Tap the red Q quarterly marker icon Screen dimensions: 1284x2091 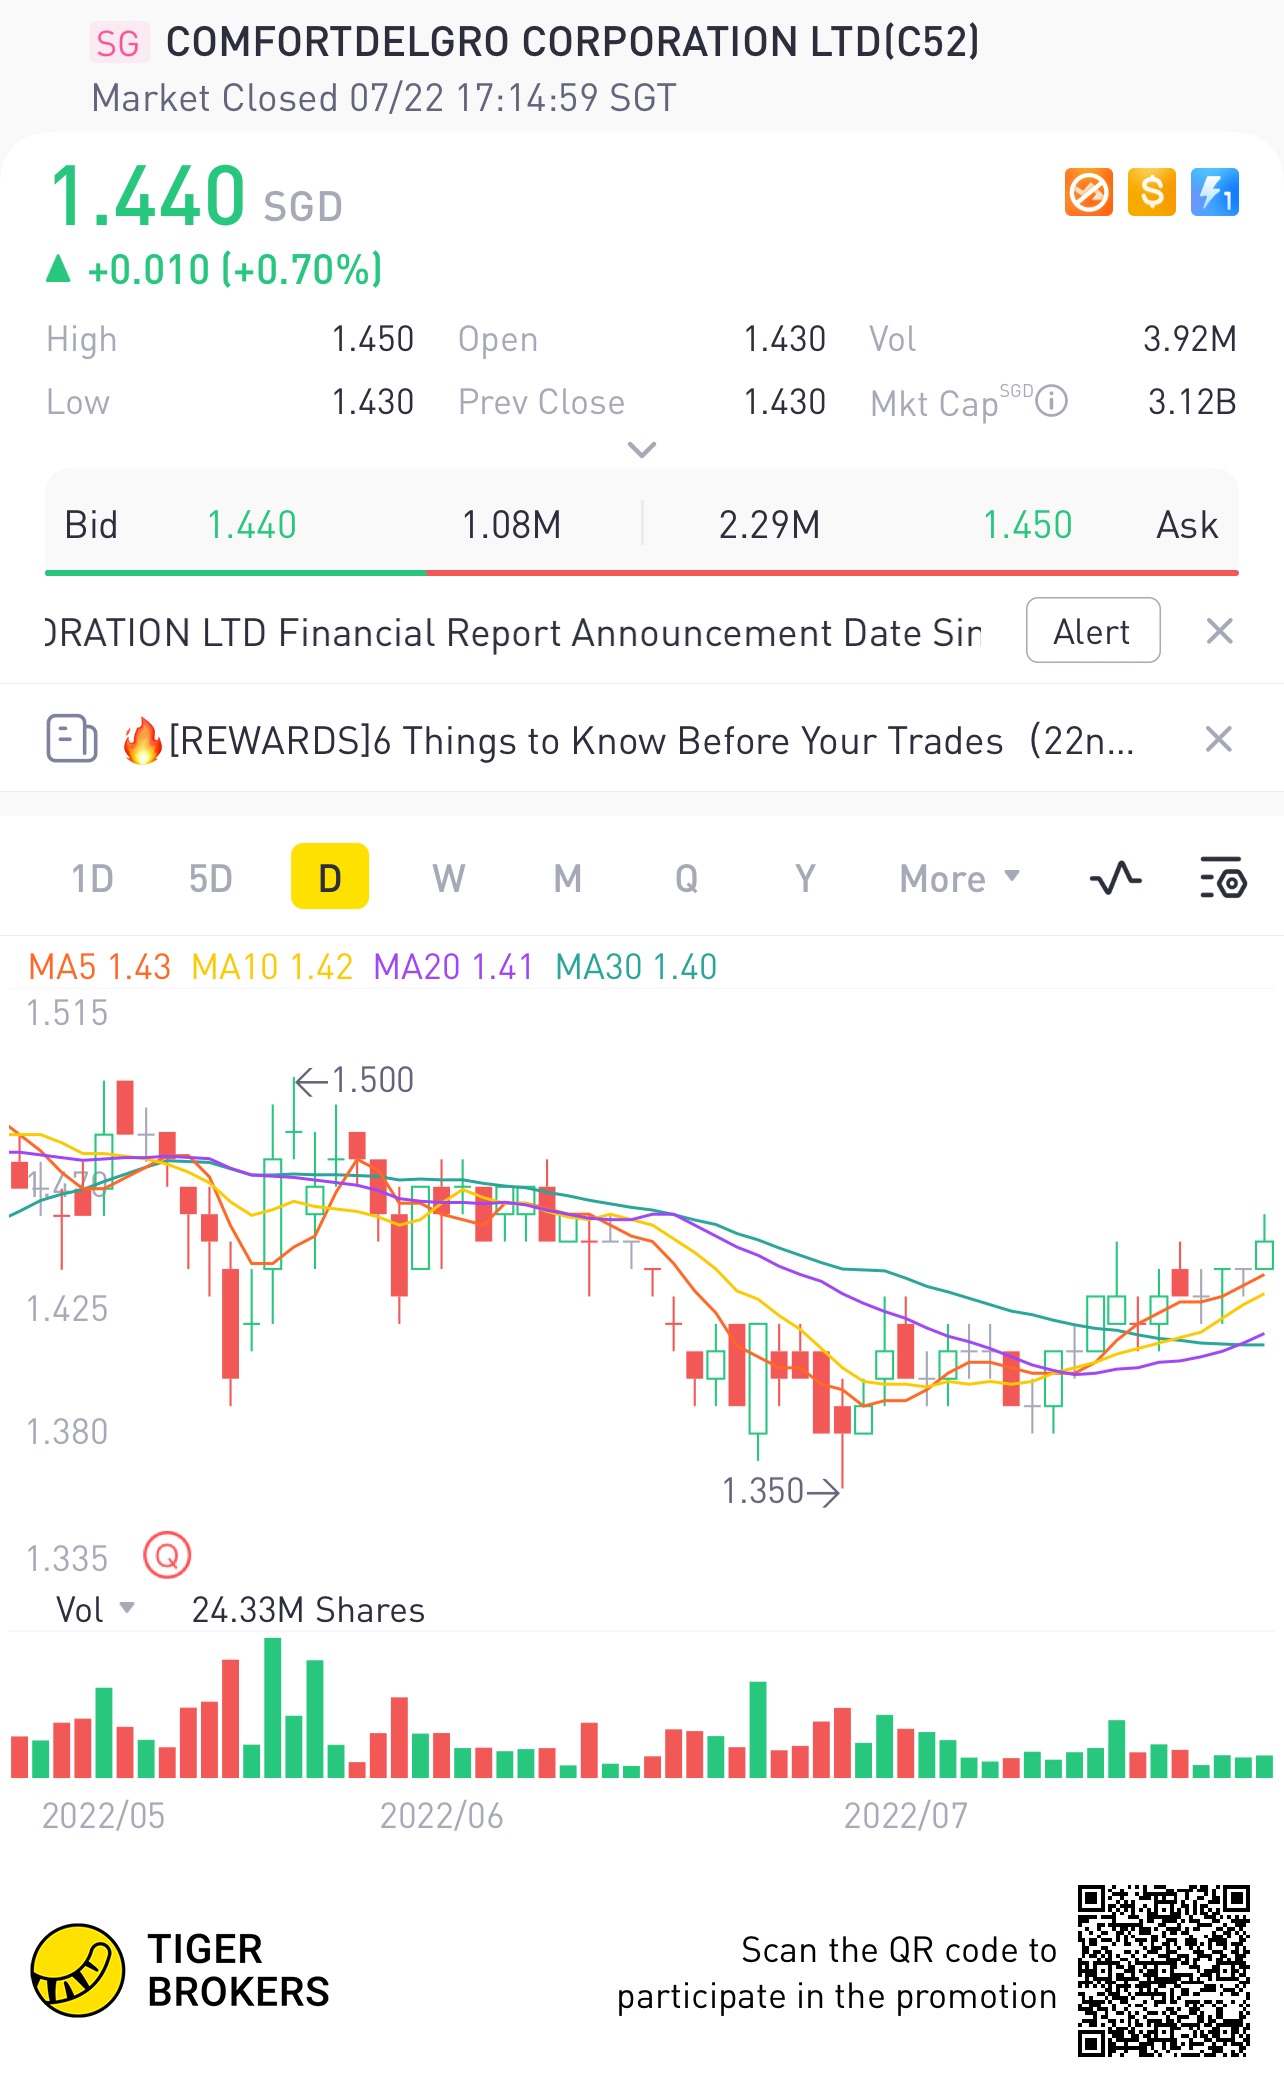pos(167,1555)
